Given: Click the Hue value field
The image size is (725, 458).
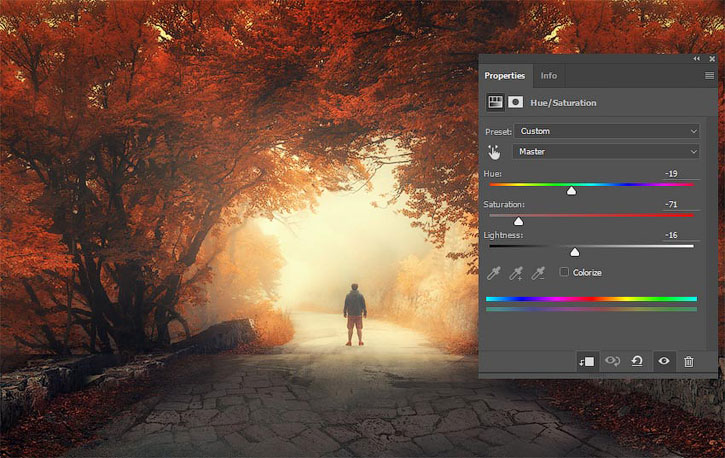Looking at the screenshot, I should [681, 174].
